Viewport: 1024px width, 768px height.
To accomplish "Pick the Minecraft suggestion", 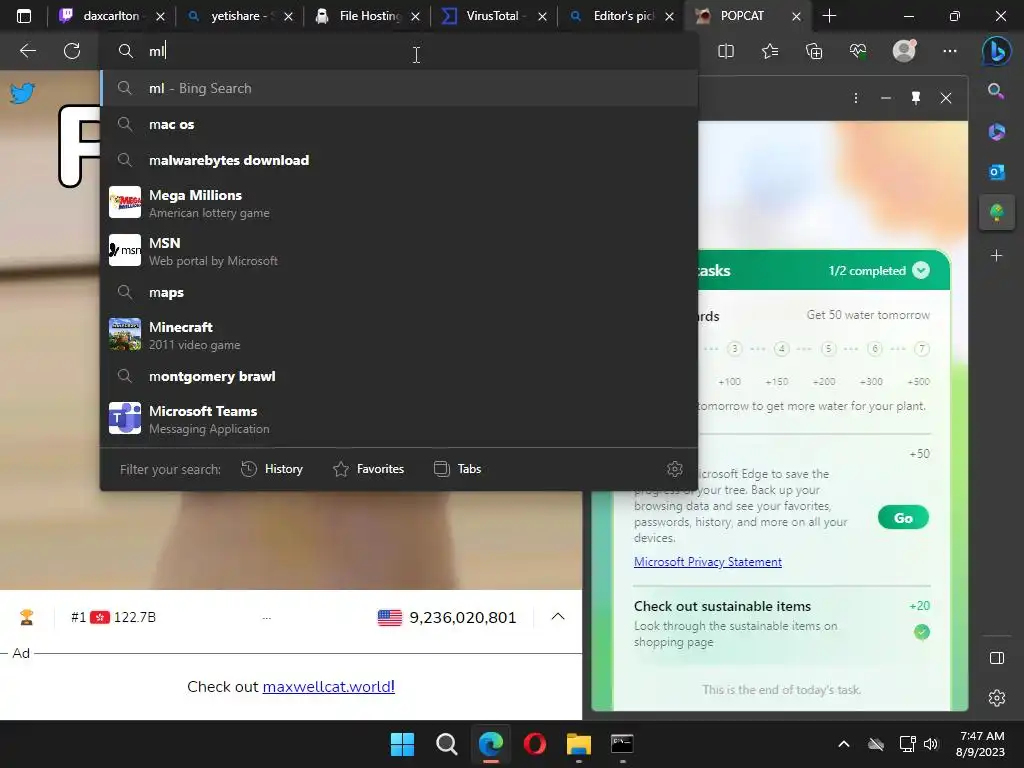I will pos(399,334).
